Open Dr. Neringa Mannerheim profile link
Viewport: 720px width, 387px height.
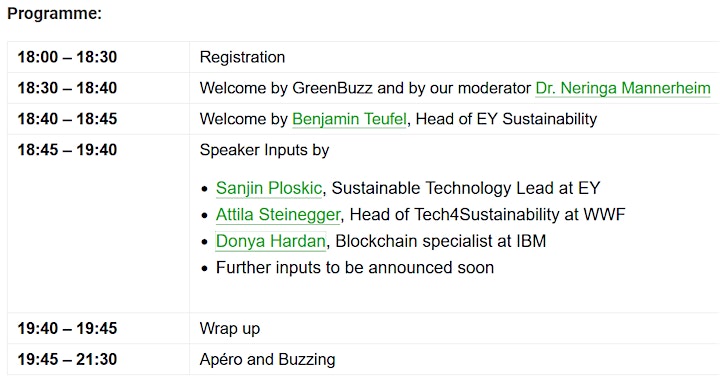tap(623, 88)
